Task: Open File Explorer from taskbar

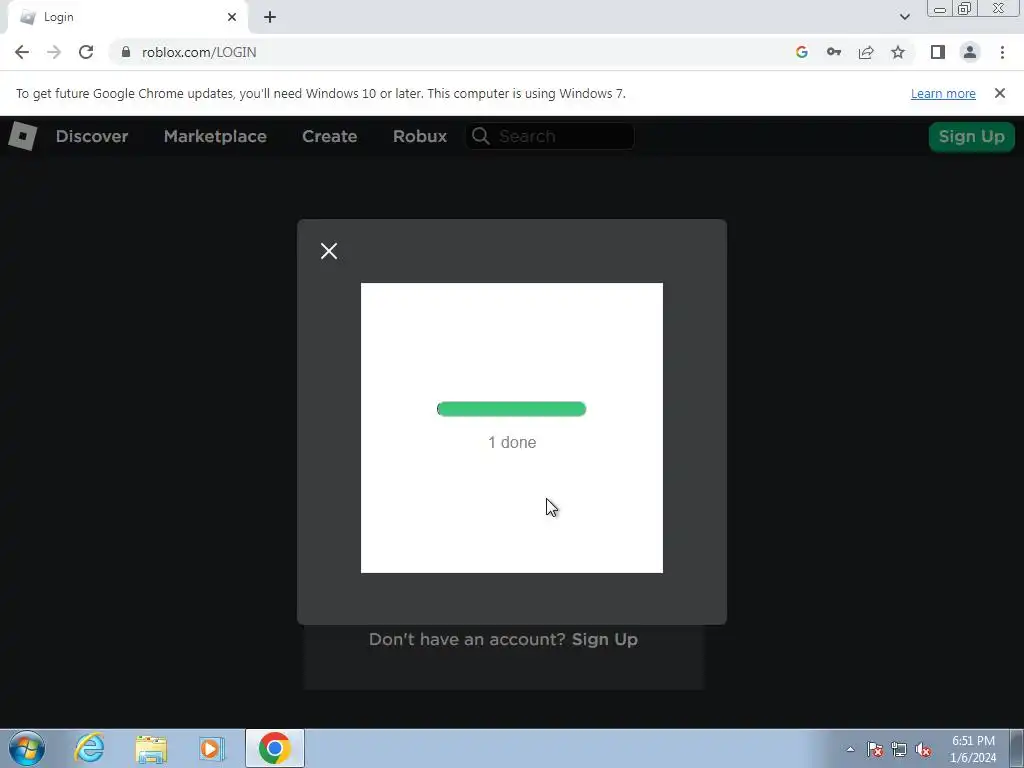Action: (x=151, y=748)
